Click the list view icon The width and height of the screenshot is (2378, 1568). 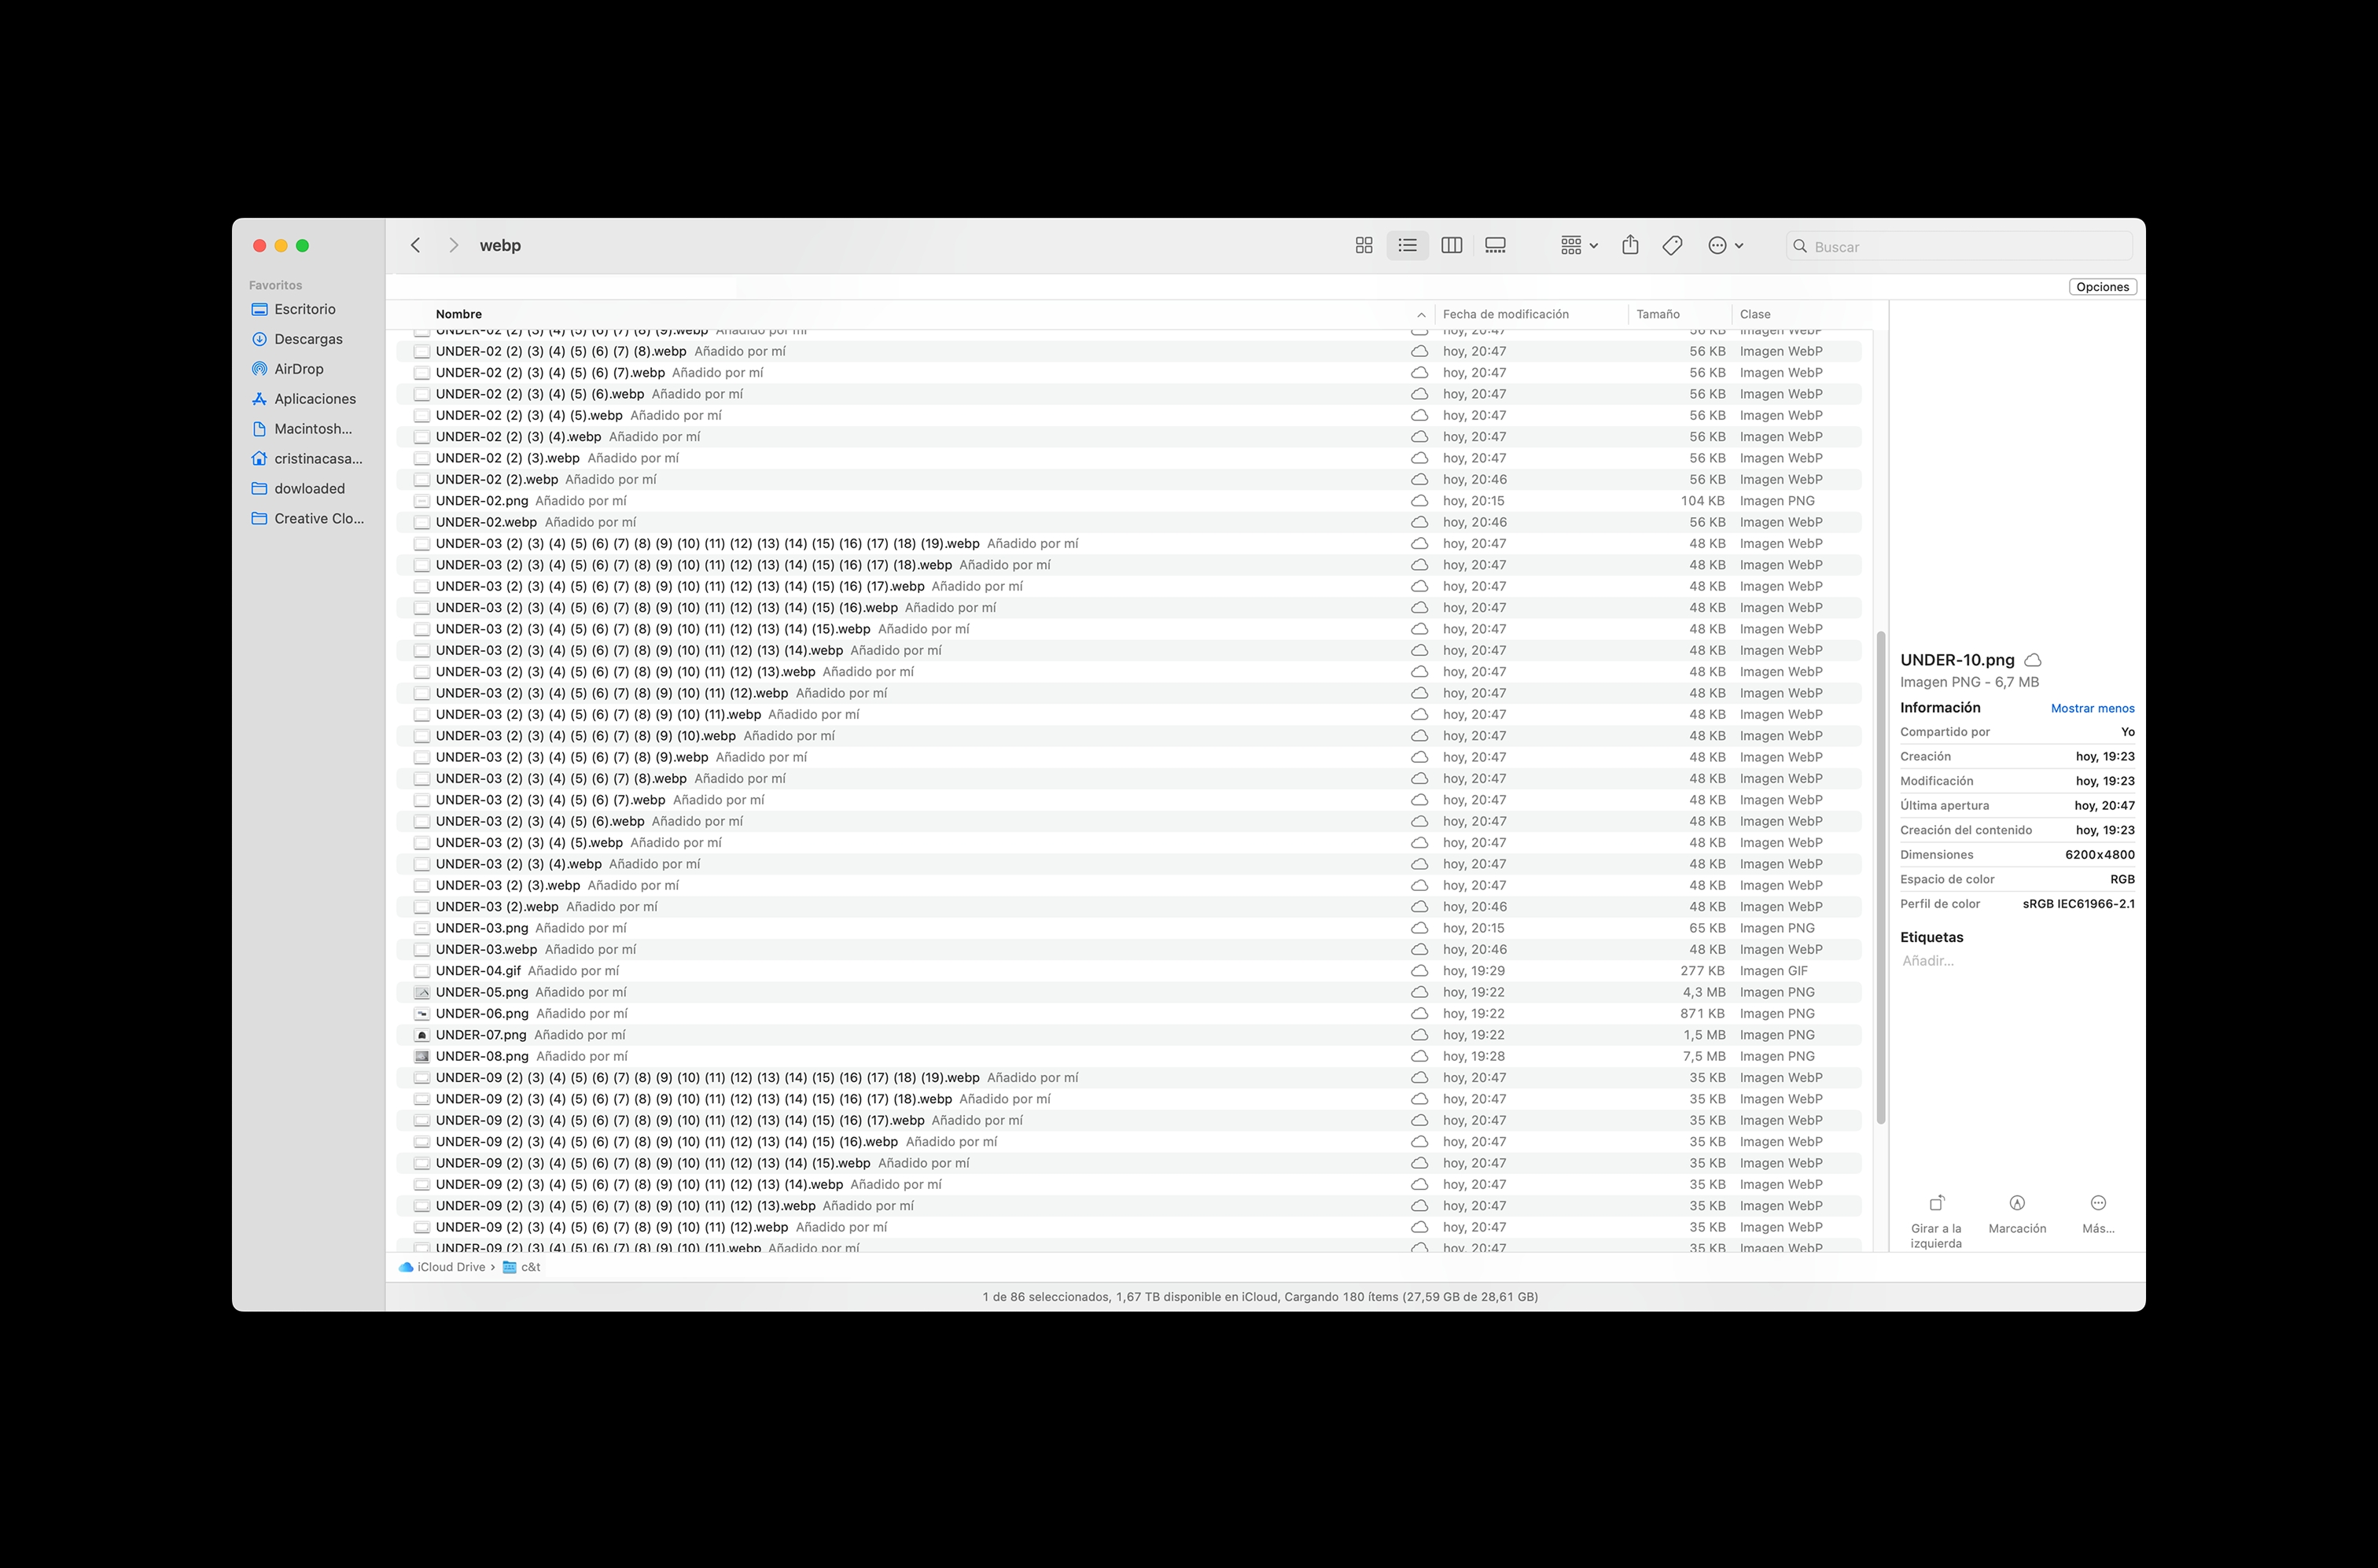pyautogui.click(x=1408, y=245)
